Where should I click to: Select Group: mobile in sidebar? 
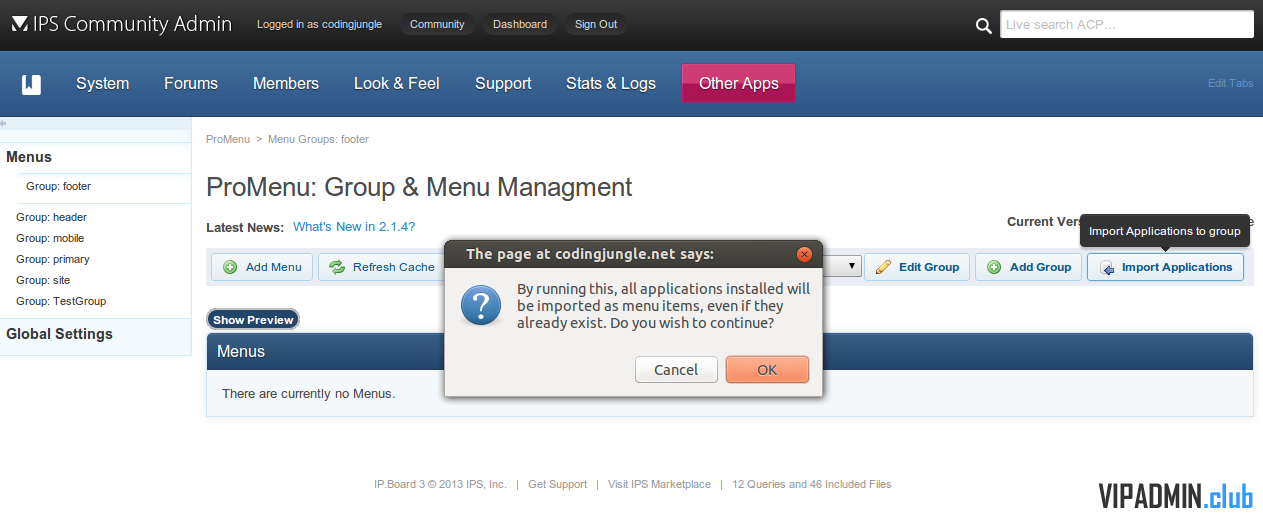pos(50,238)
